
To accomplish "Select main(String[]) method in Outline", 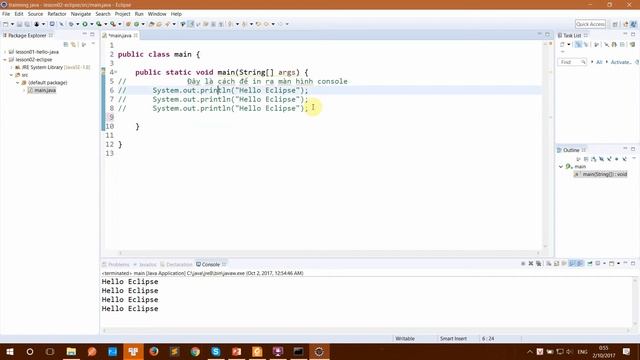I will pos(600,174).
